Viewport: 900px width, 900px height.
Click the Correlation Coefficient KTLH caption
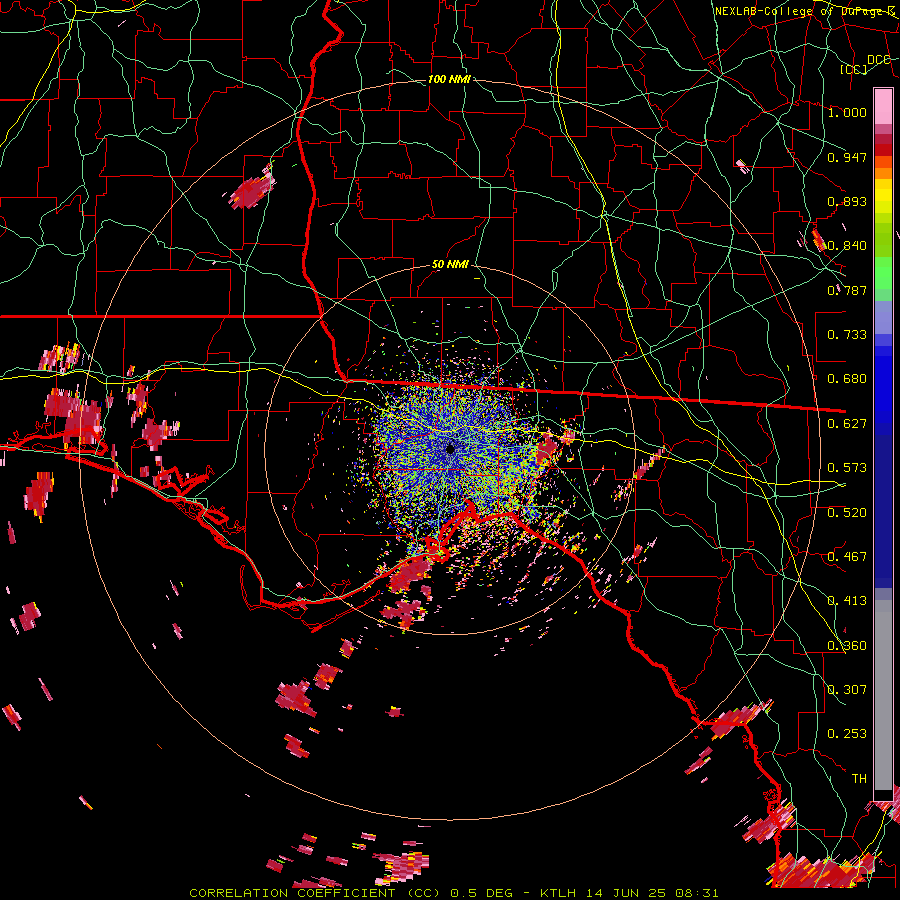click(x=453, y=893)
